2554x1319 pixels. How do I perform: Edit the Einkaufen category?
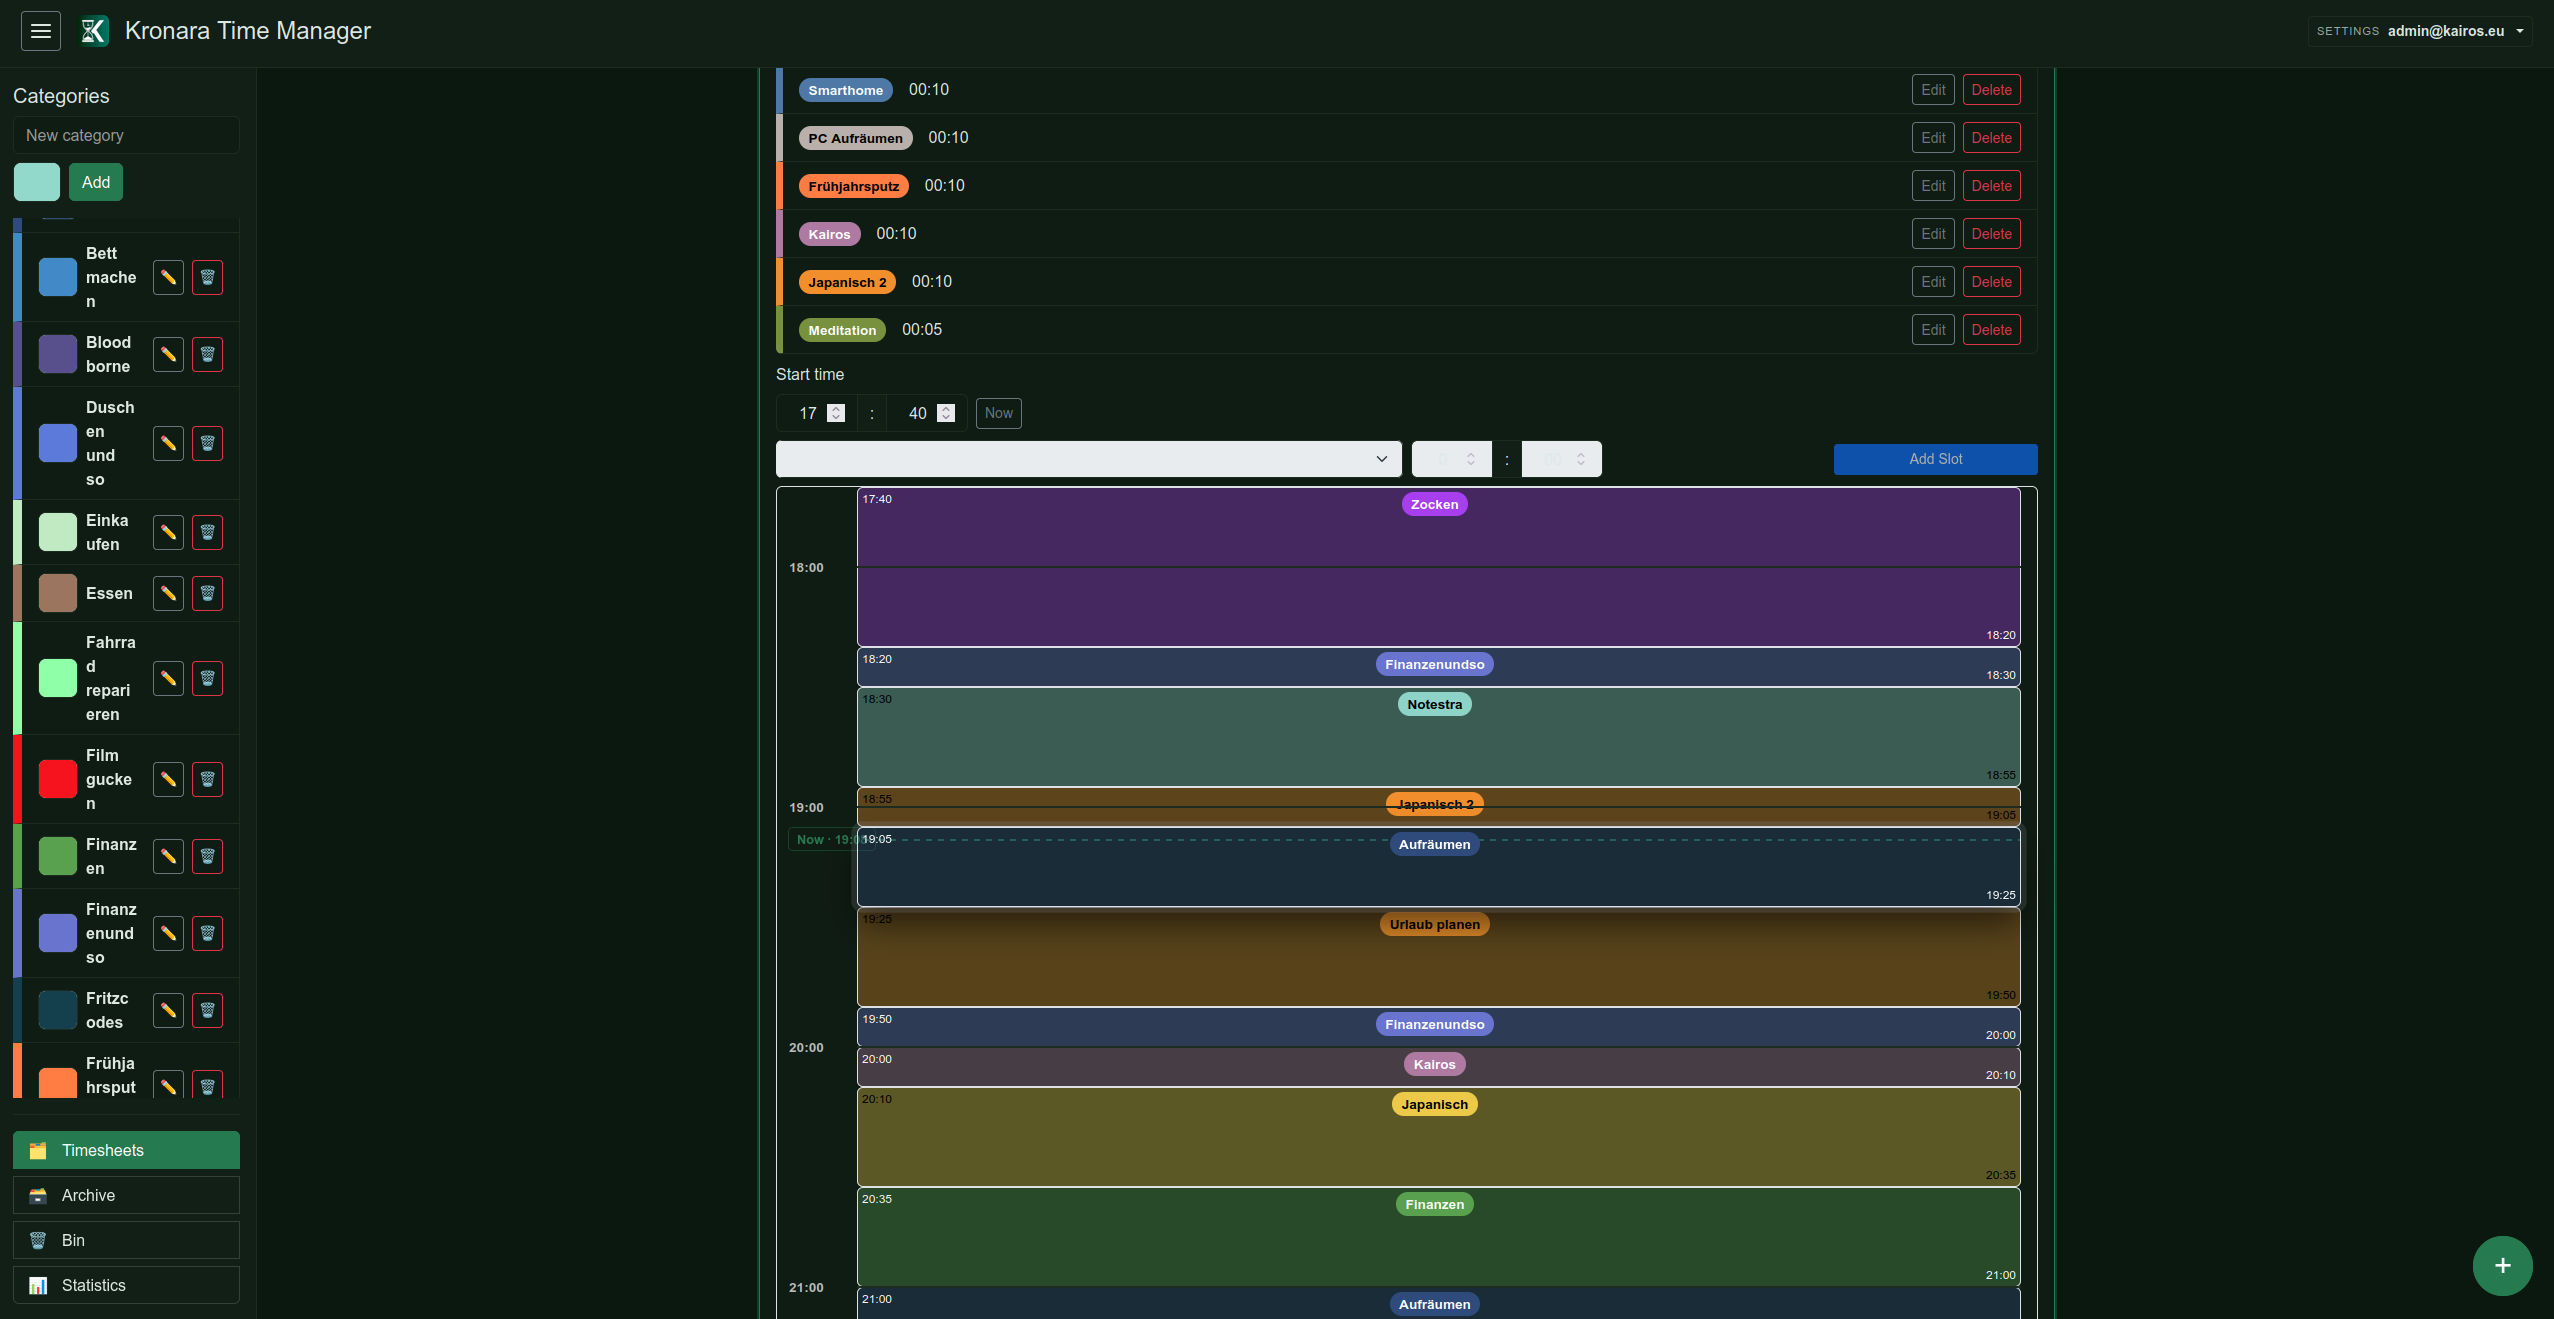pyautogui.click(x=168, y=532)
